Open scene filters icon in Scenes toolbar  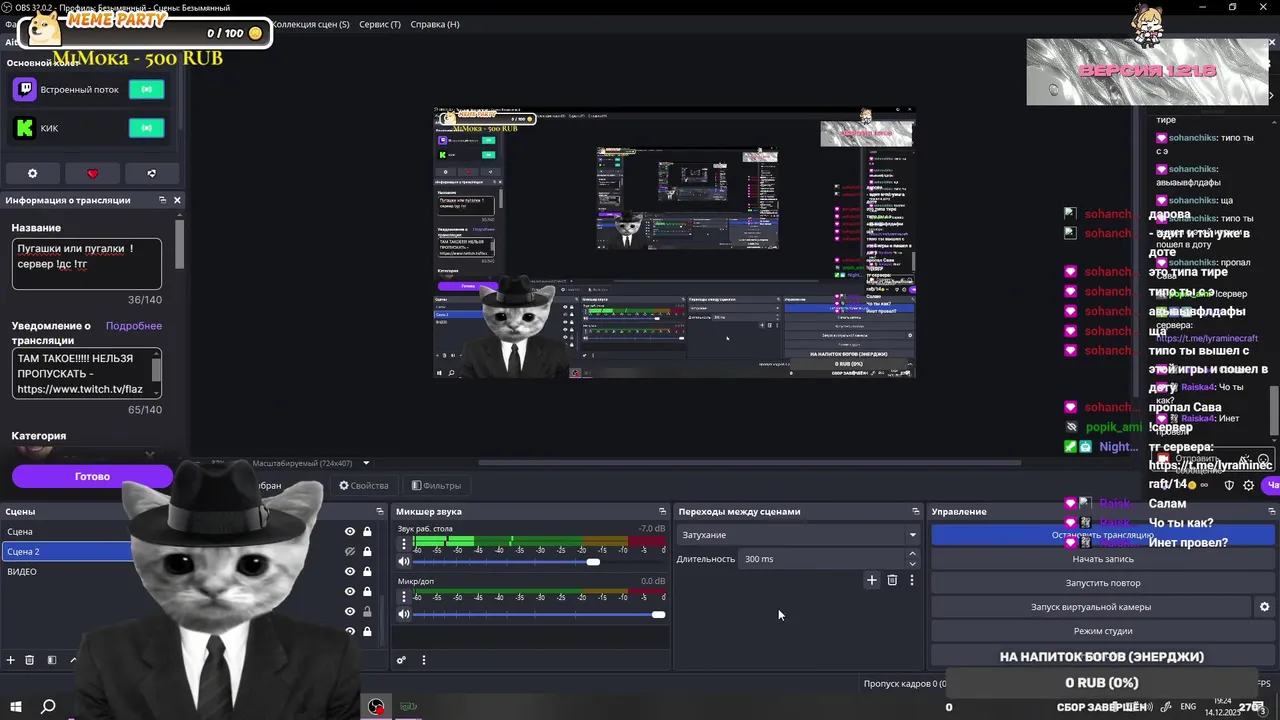[x=51, y=660]
